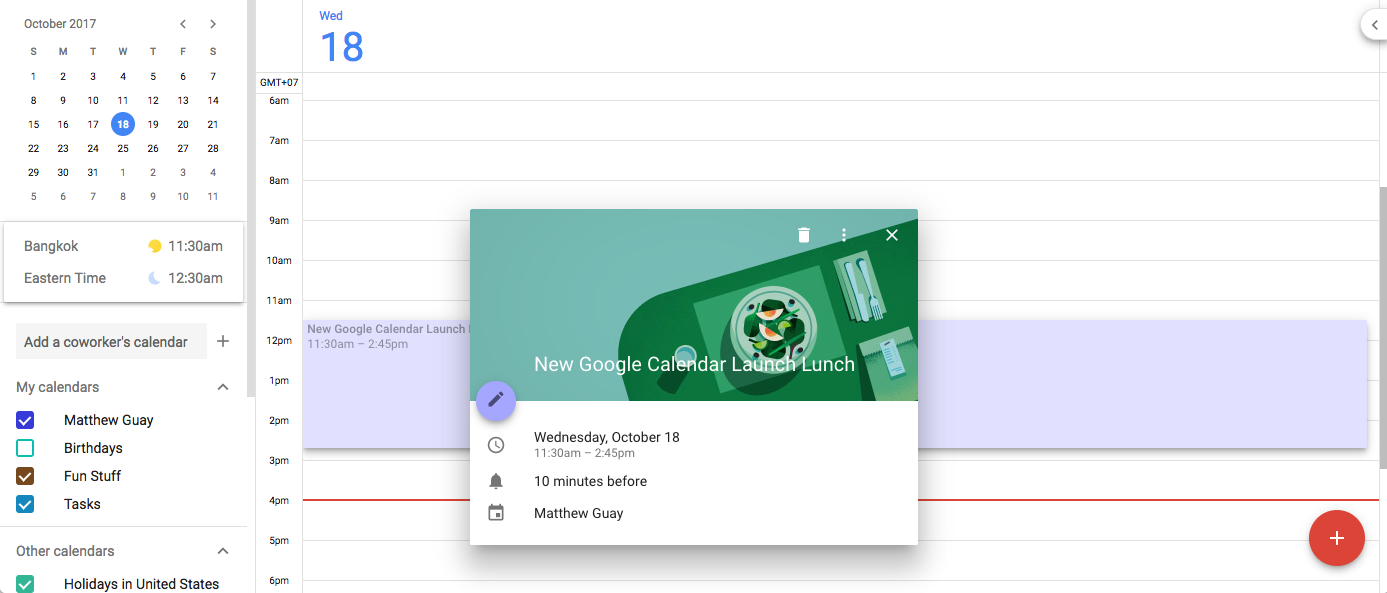Open the event options three-dot menu
This screenshot has width=1387, height=593.
844,235
